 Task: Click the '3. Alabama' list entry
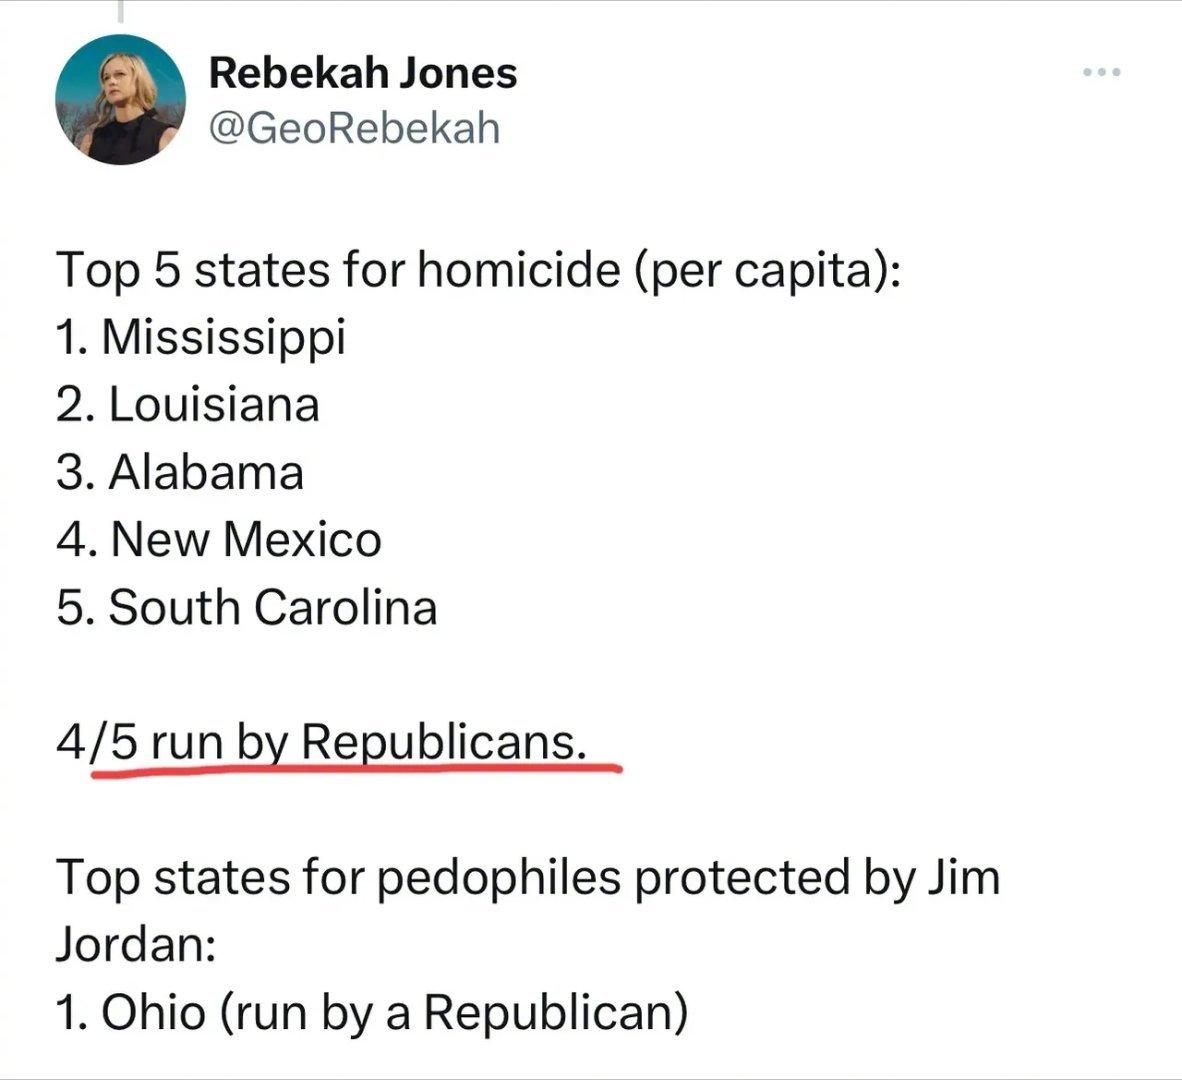click(180, 473)
